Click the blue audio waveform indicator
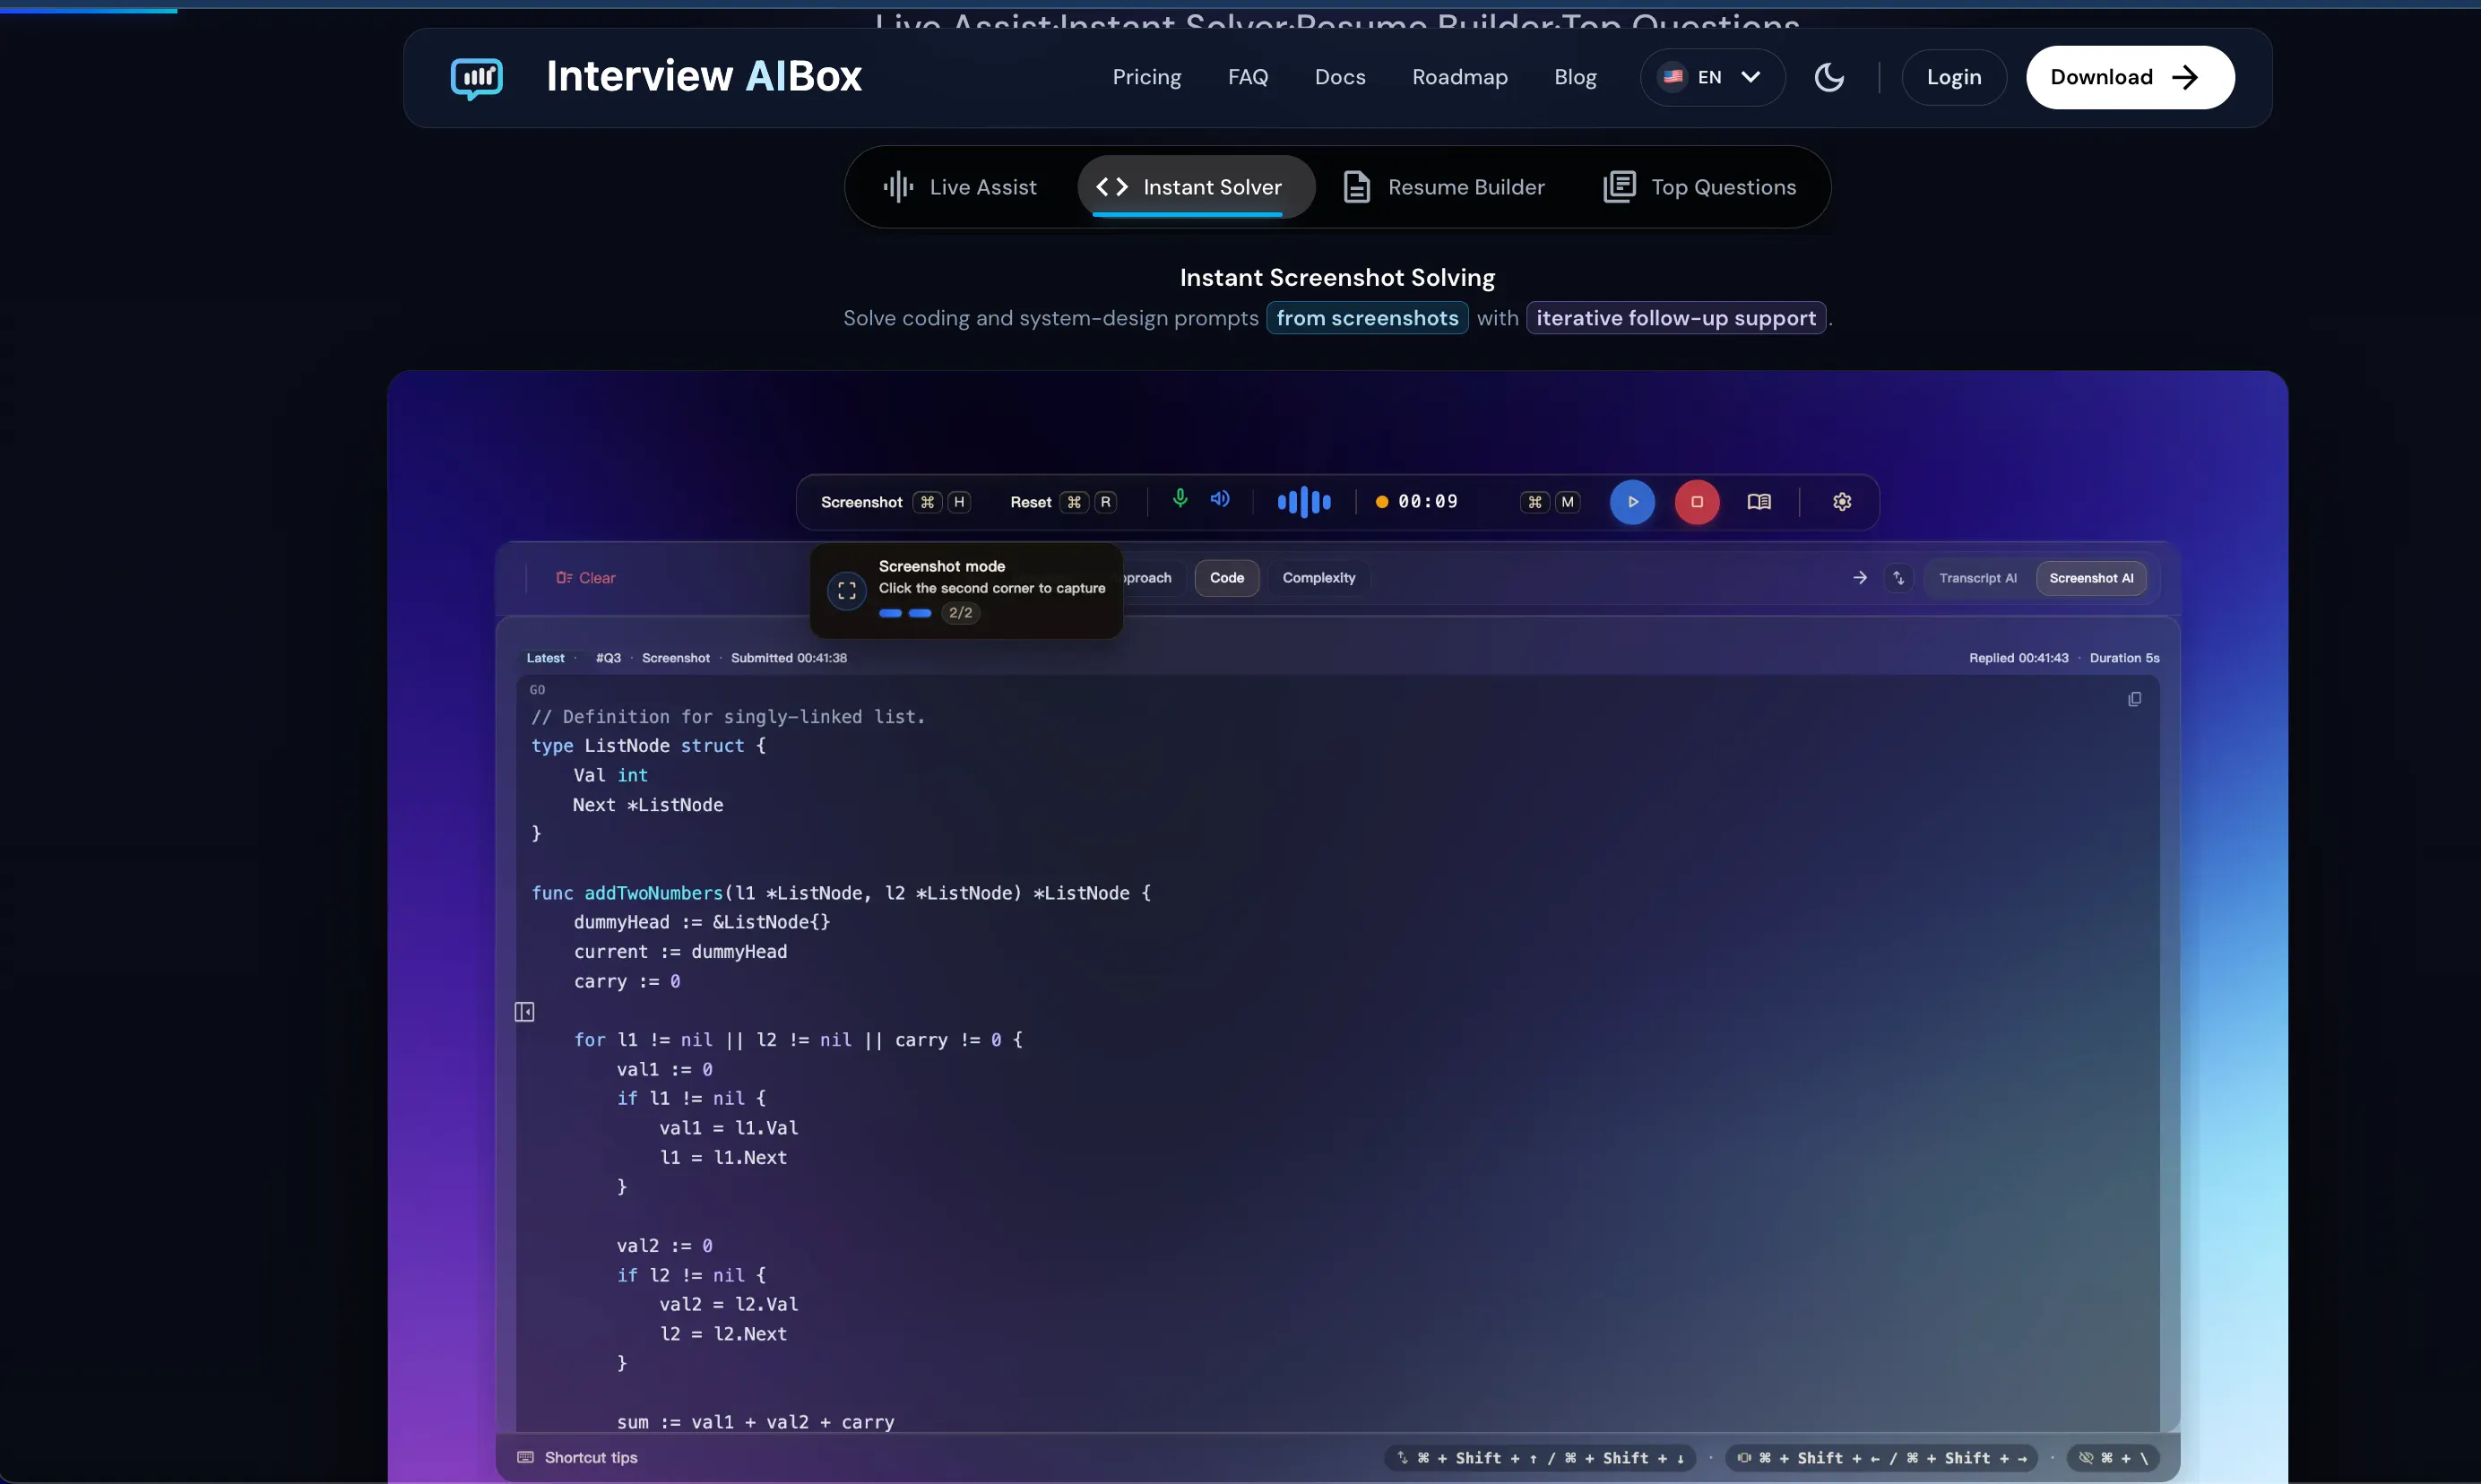 pyautogui.click(x=1304, y=502)
